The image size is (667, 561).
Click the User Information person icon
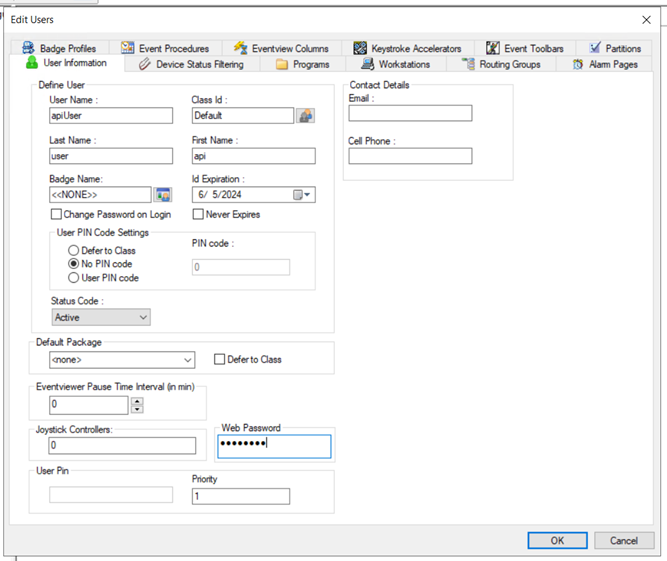tap(32, 62)
